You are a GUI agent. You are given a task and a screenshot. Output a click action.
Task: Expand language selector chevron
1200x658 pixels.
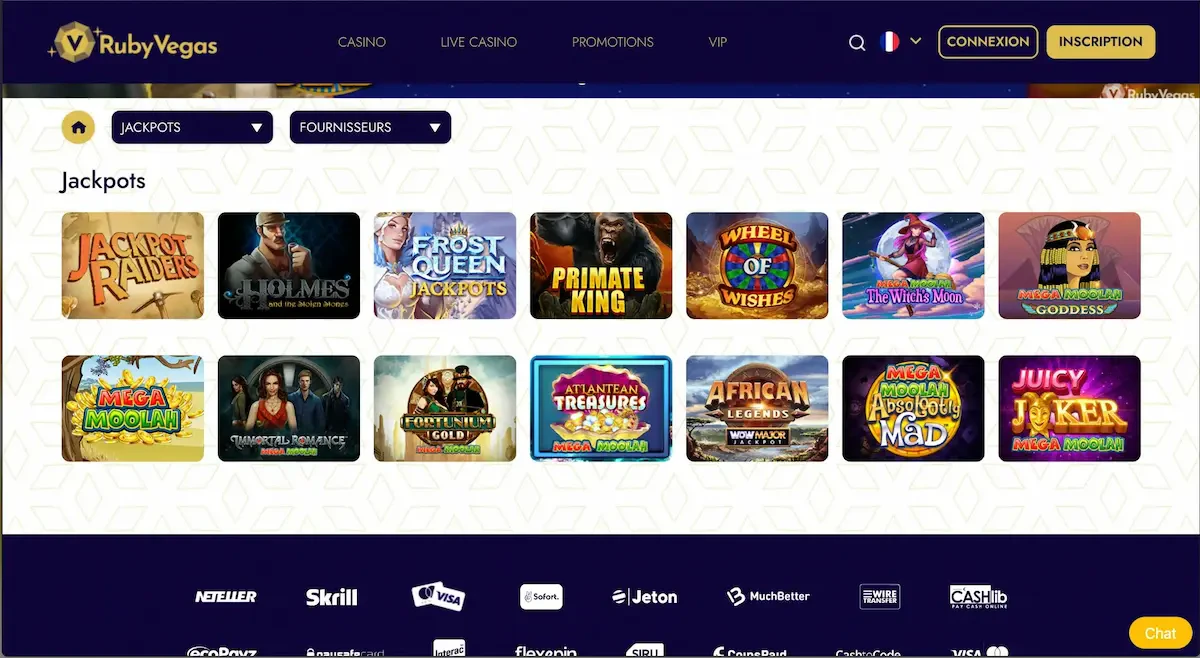(915, 42)
